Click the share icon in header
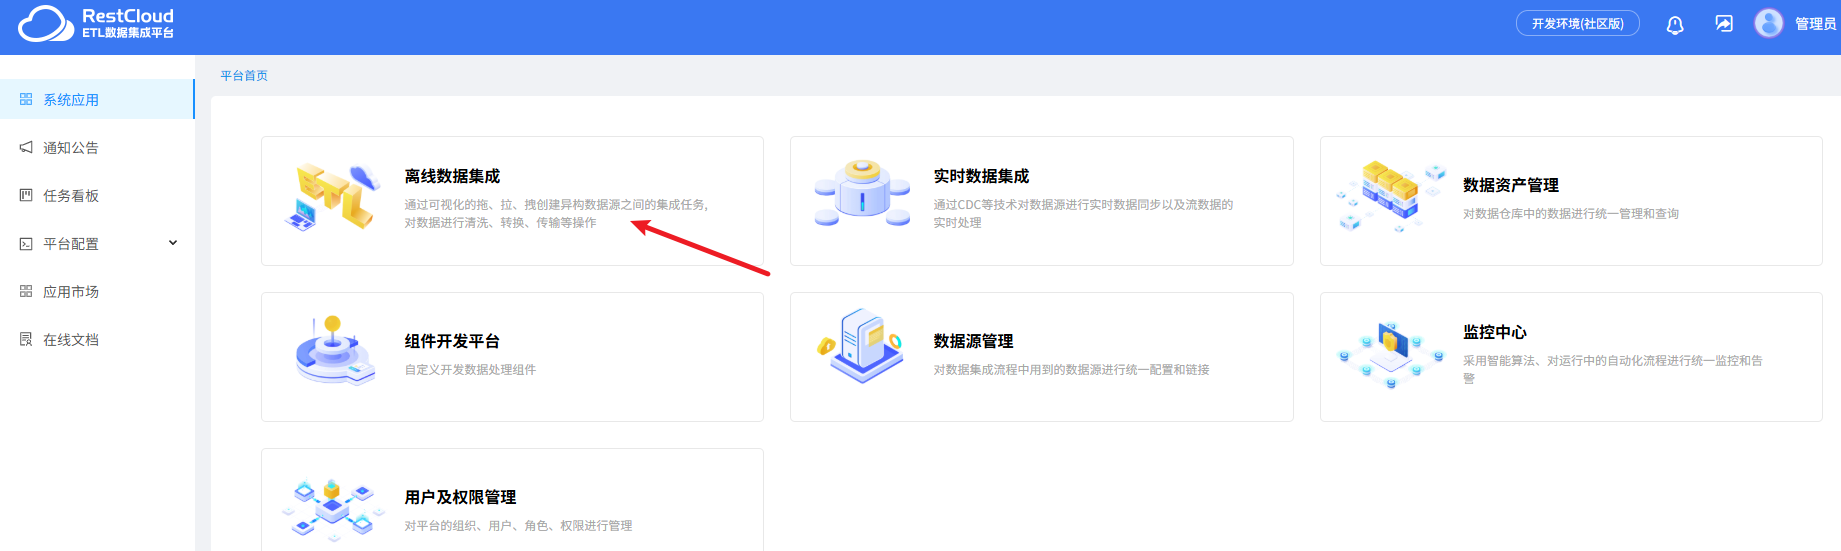The image size is (1841, 551). [1724, 23]
